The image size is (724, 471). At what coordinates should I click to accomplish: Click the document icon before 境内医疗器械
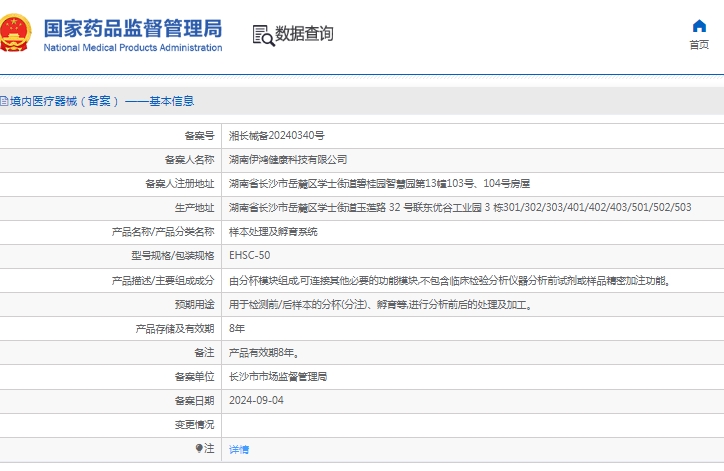pyautogui.click(x=4, y=101)
